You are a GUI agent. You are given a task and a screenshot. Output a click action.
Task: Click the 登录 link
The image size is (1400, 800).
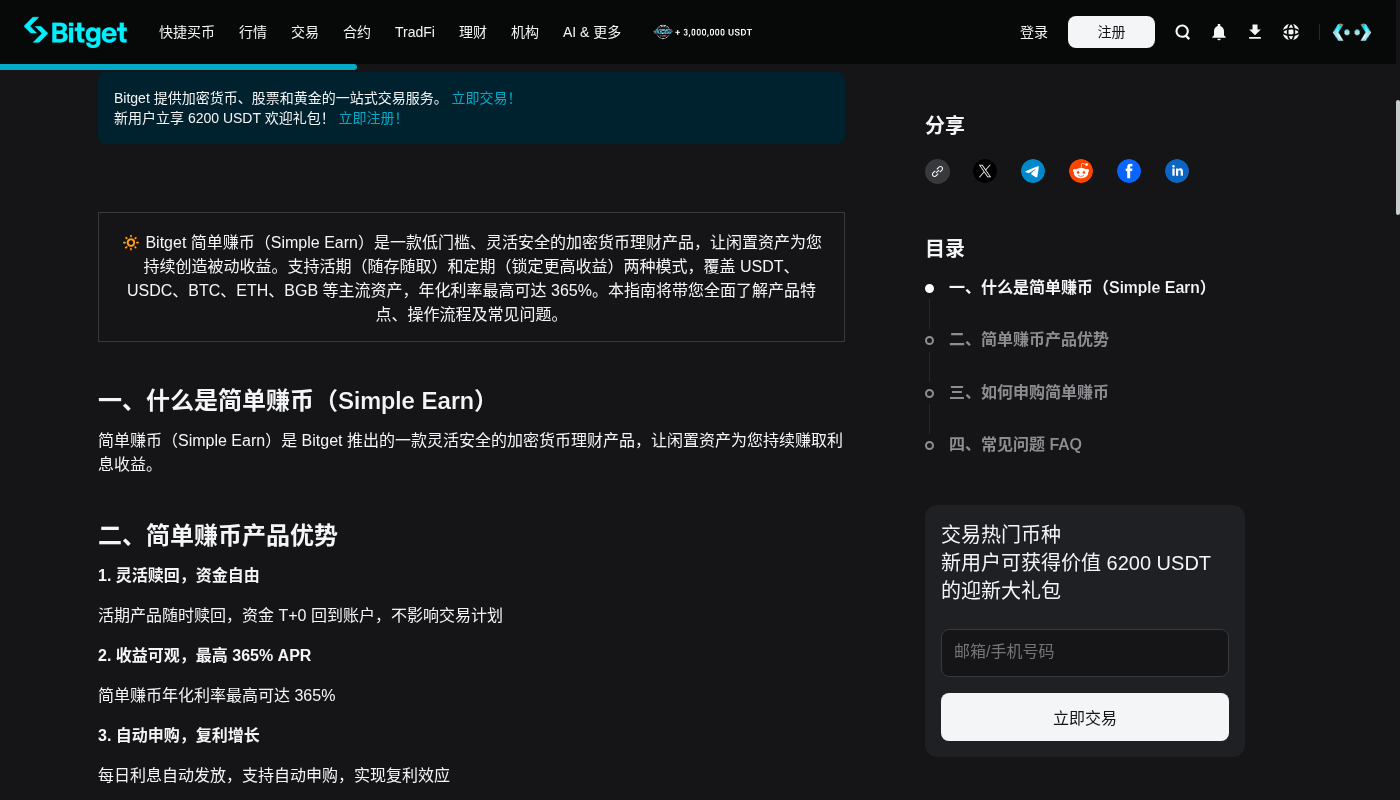tap(1034, 32)
